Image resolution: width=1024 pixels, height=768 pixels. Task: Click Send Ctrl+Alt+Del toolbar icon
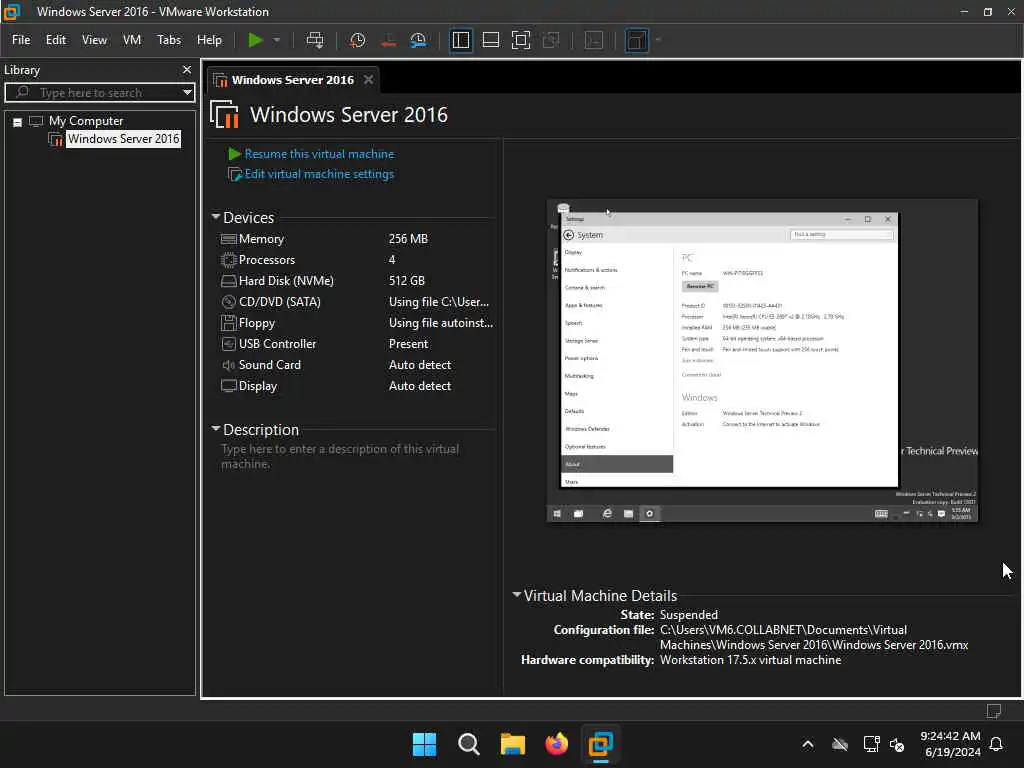point(315,40)
